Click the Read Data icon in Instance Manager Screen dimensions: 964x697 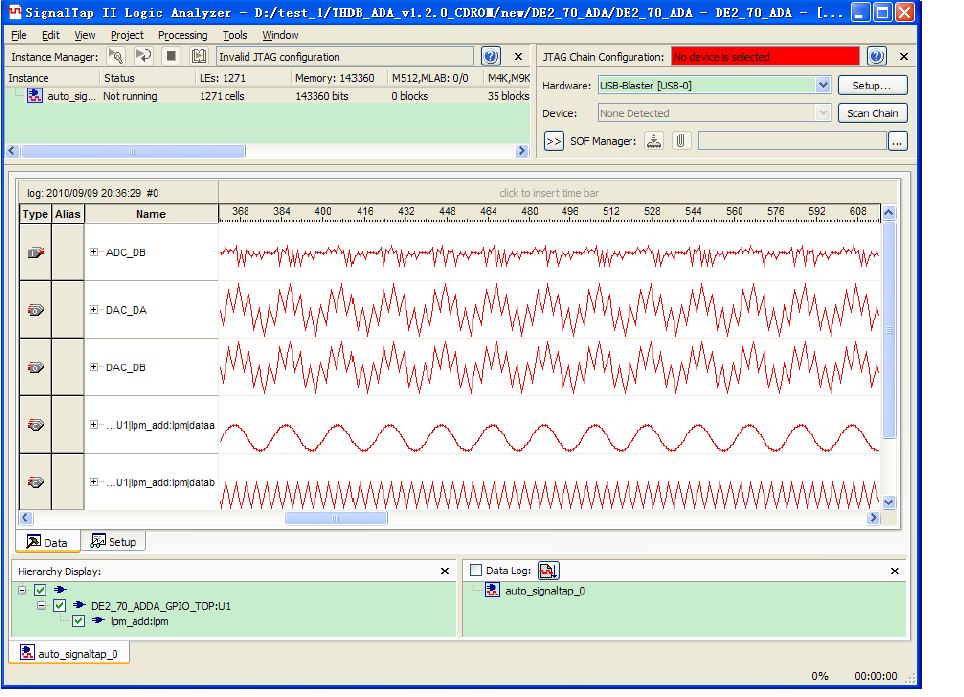[x=198, y=57]
